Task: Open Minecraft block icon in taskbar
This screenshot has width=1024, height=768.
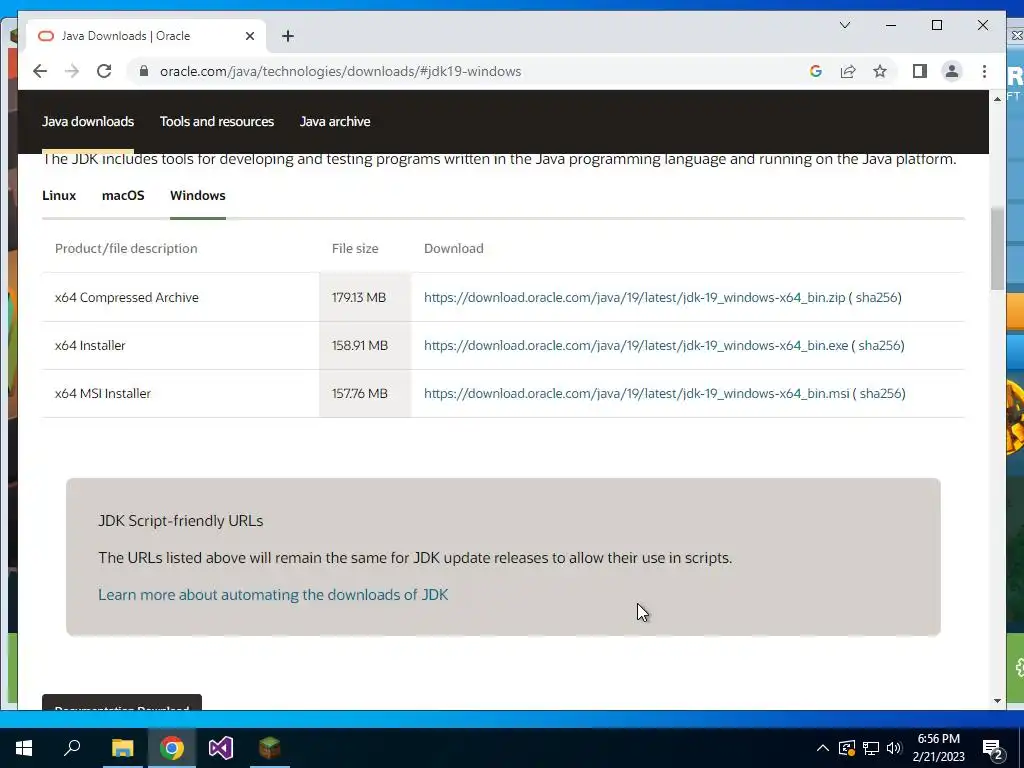Action: tap(270, 748)
